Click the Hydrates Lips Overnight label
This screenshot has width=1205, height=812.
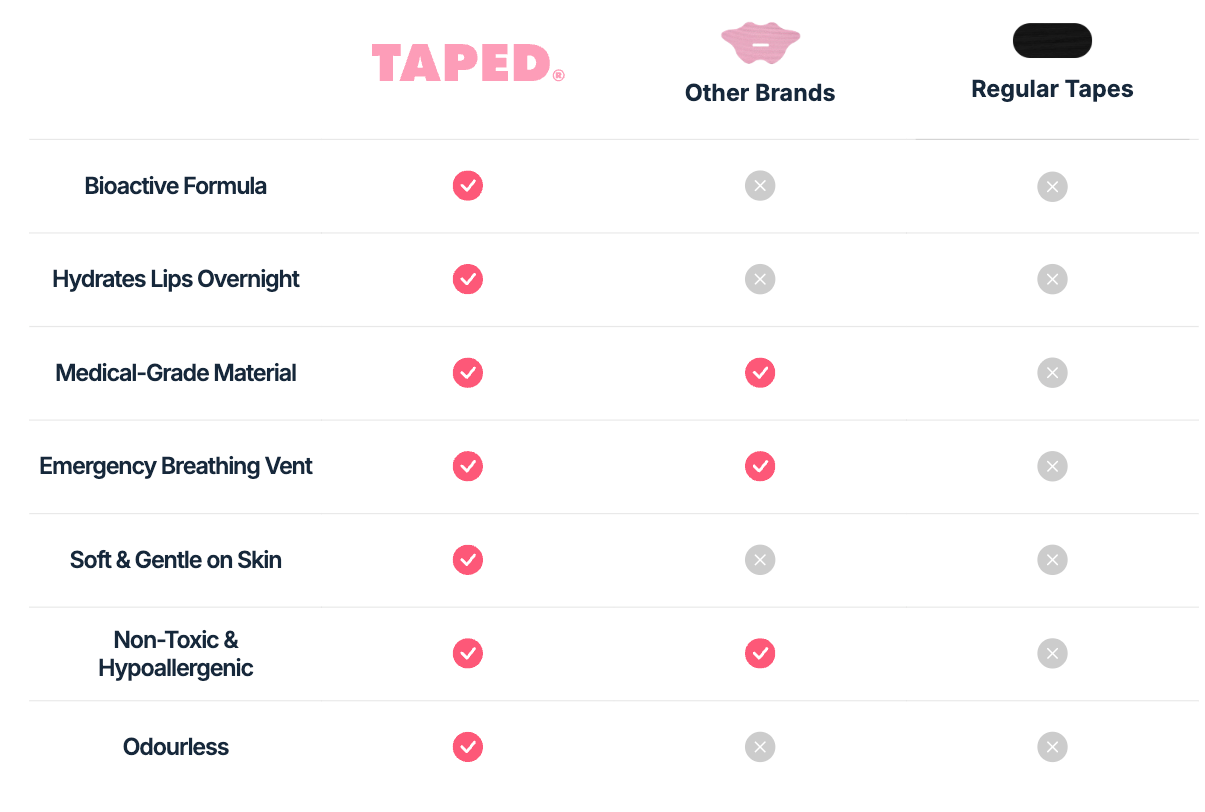176,279
